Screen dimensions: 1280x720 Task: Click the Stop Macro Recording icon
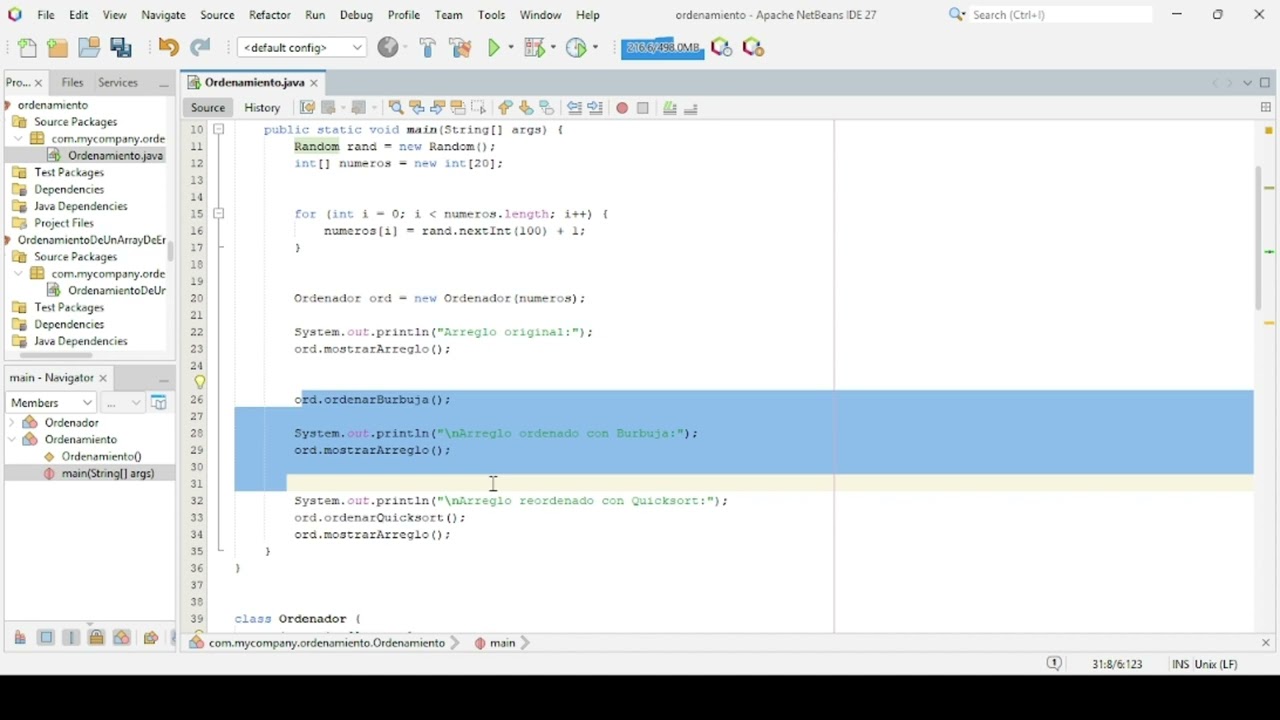(643, 108)
